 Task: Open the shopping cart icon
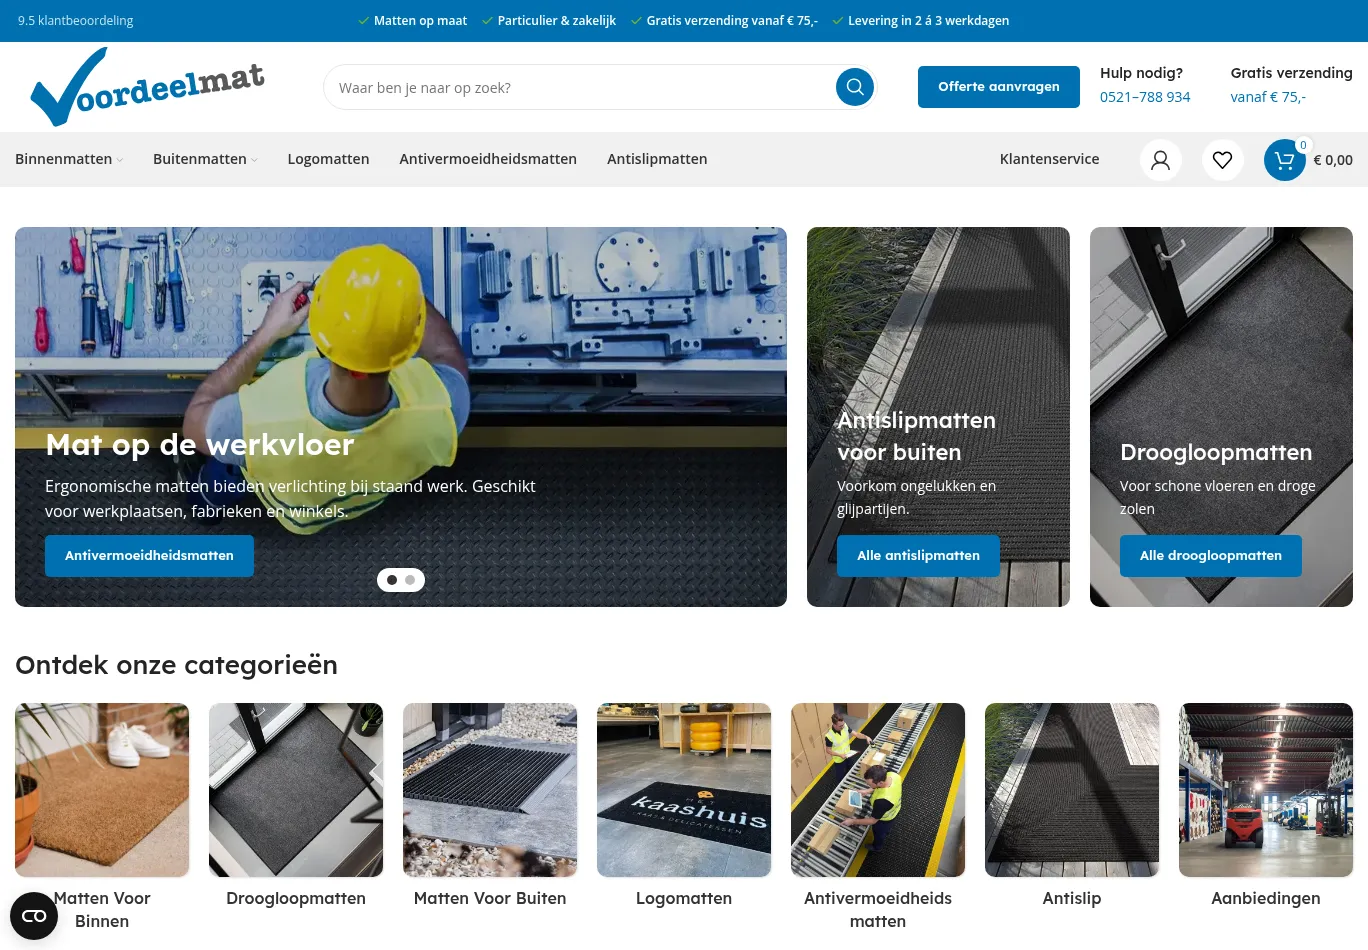click(1285, 160)
